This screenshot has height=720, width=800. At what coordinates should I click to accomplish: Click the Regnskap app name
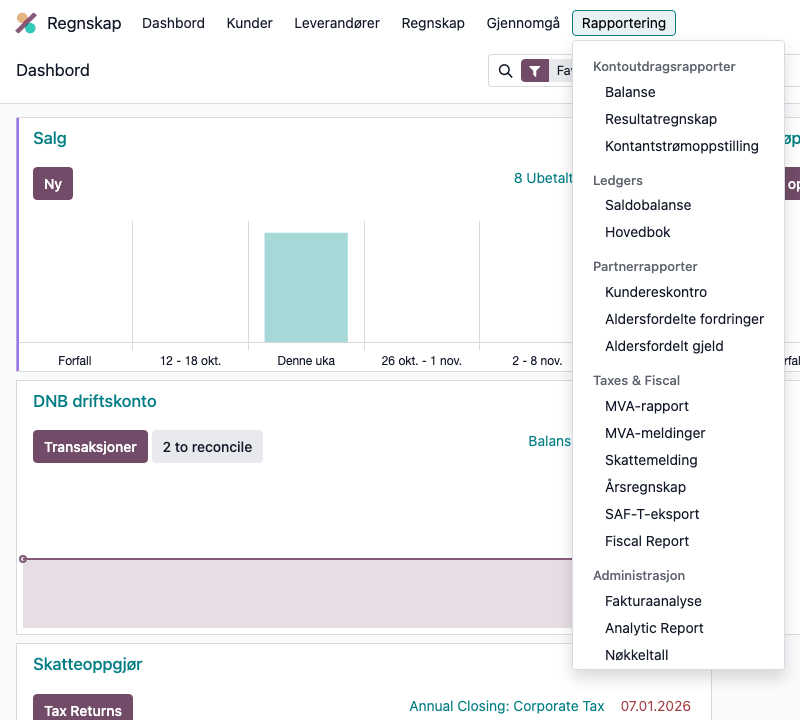click(x=84, y=23)
